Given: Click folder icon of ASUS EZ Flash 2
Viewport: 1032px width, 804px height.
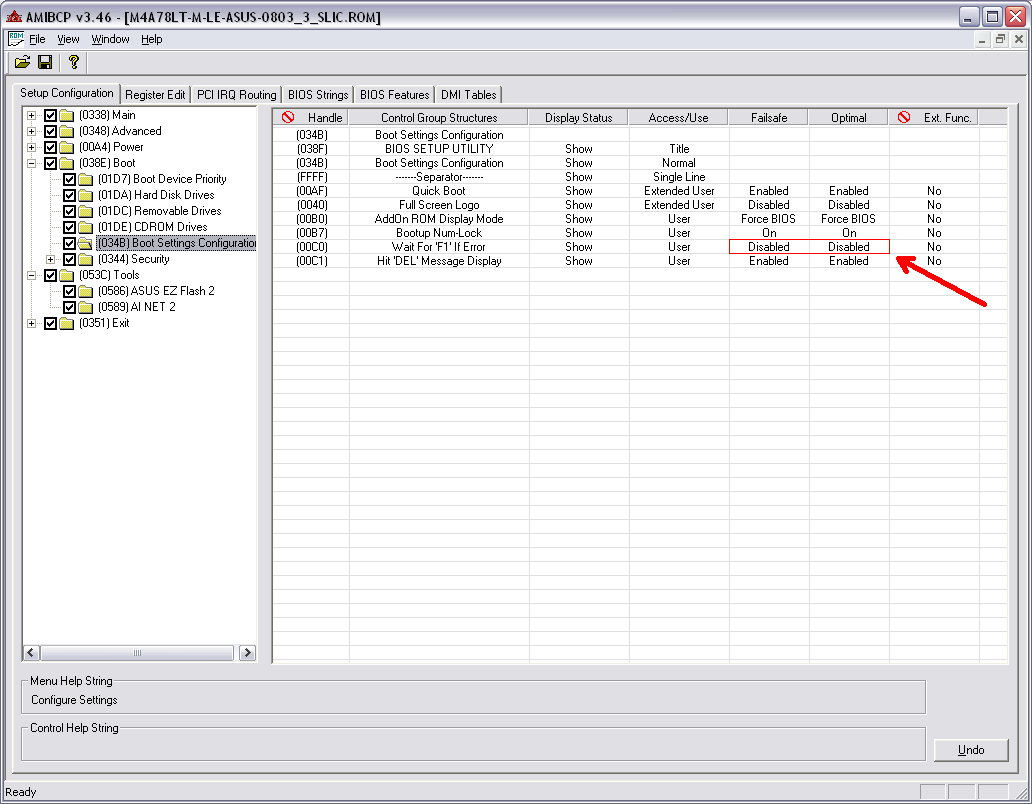Looking at the screenshot, I should pyautogui.click(x=86, y=291).
